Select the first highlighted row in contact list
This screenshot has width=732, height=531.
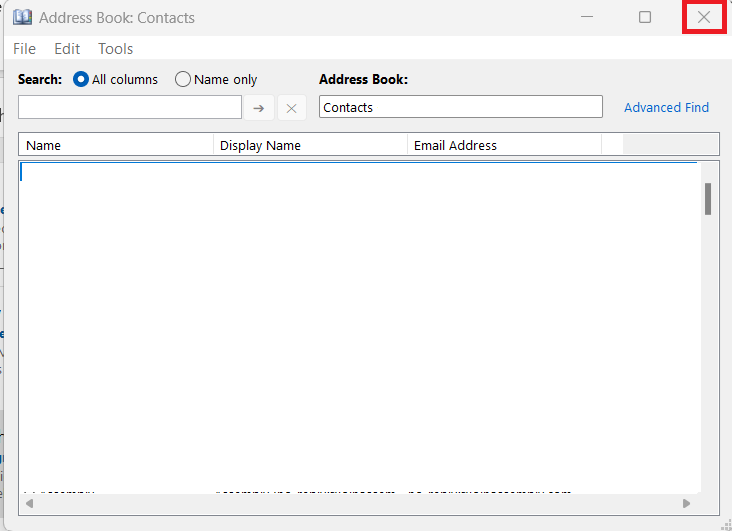pyautogui.click(x=359, y=172)
